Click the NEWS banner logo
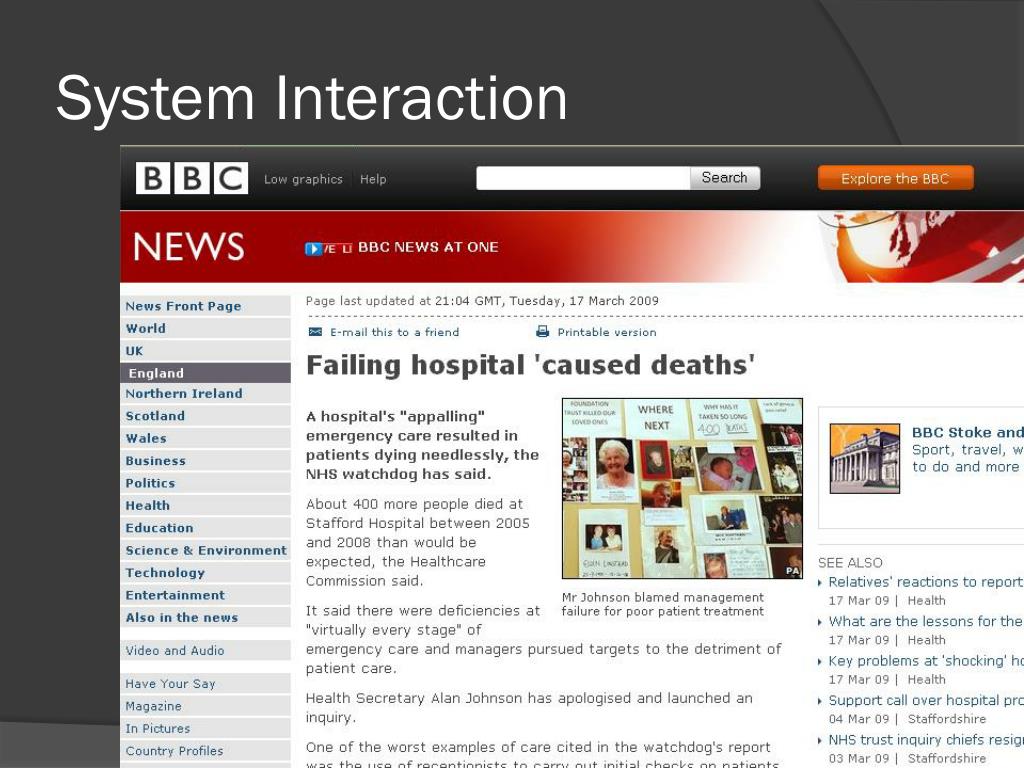Screen dimensions: 1024x768 click(x=189, y=246)
